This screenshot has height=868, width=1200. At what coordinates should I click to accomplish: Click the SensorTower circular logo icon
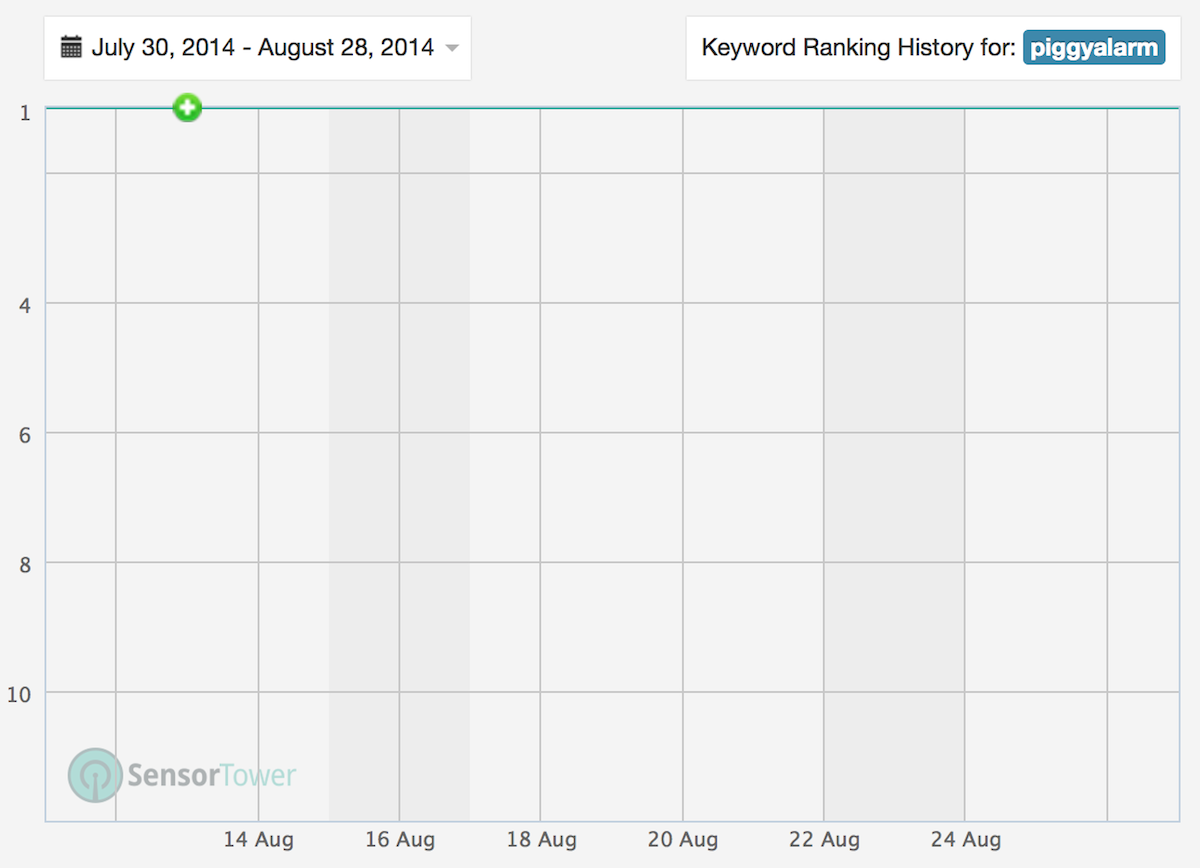(94, 775)
